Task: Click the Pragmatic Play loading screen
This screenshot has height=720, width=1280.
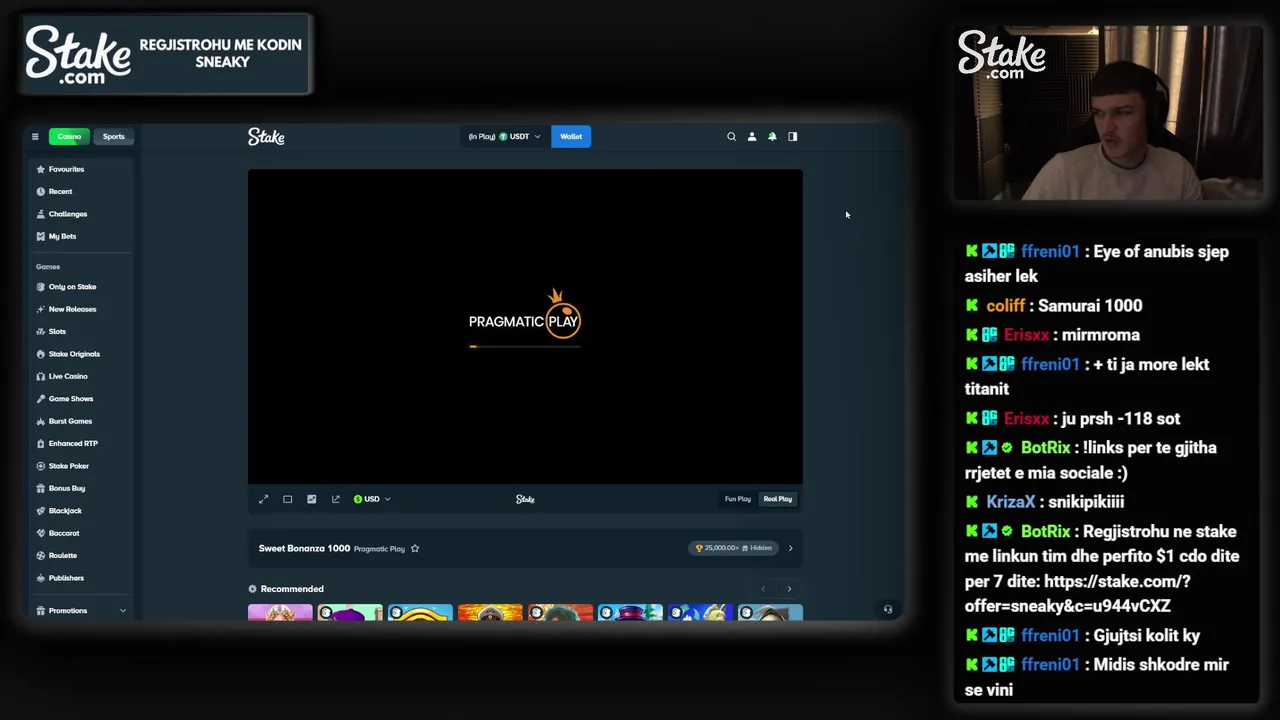Action: (x=525, y=326)
